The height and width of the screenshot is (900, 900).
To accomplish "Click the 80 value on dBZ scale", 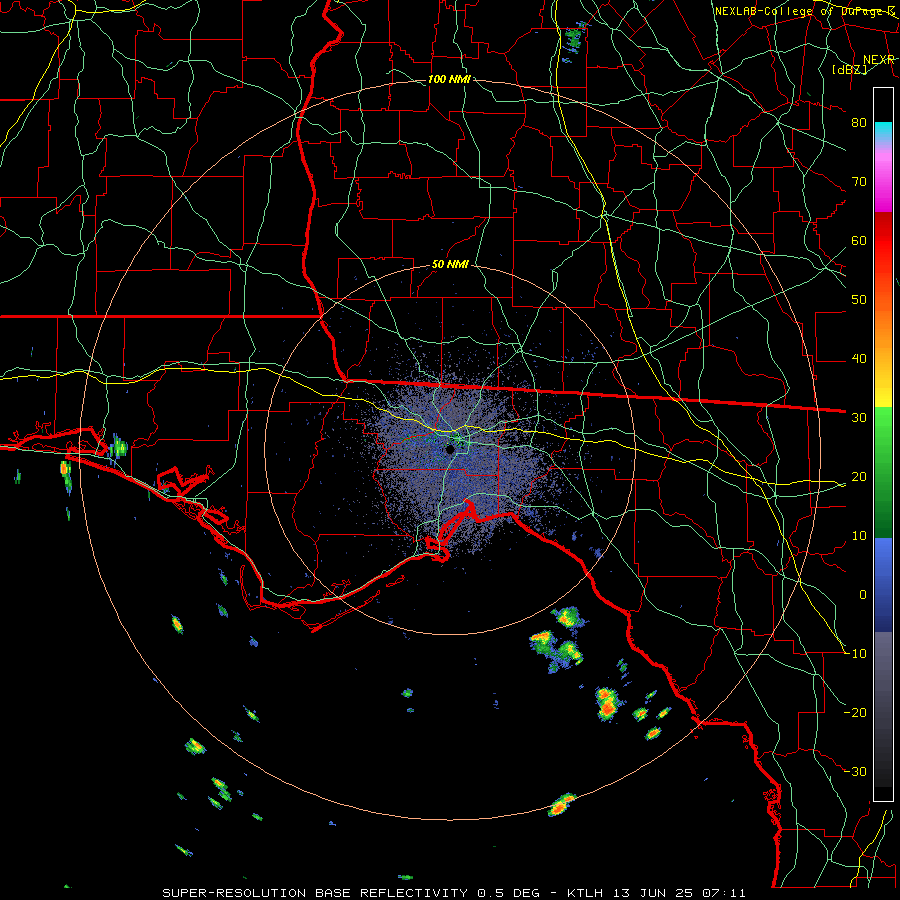I will click(x=859, y=123).
